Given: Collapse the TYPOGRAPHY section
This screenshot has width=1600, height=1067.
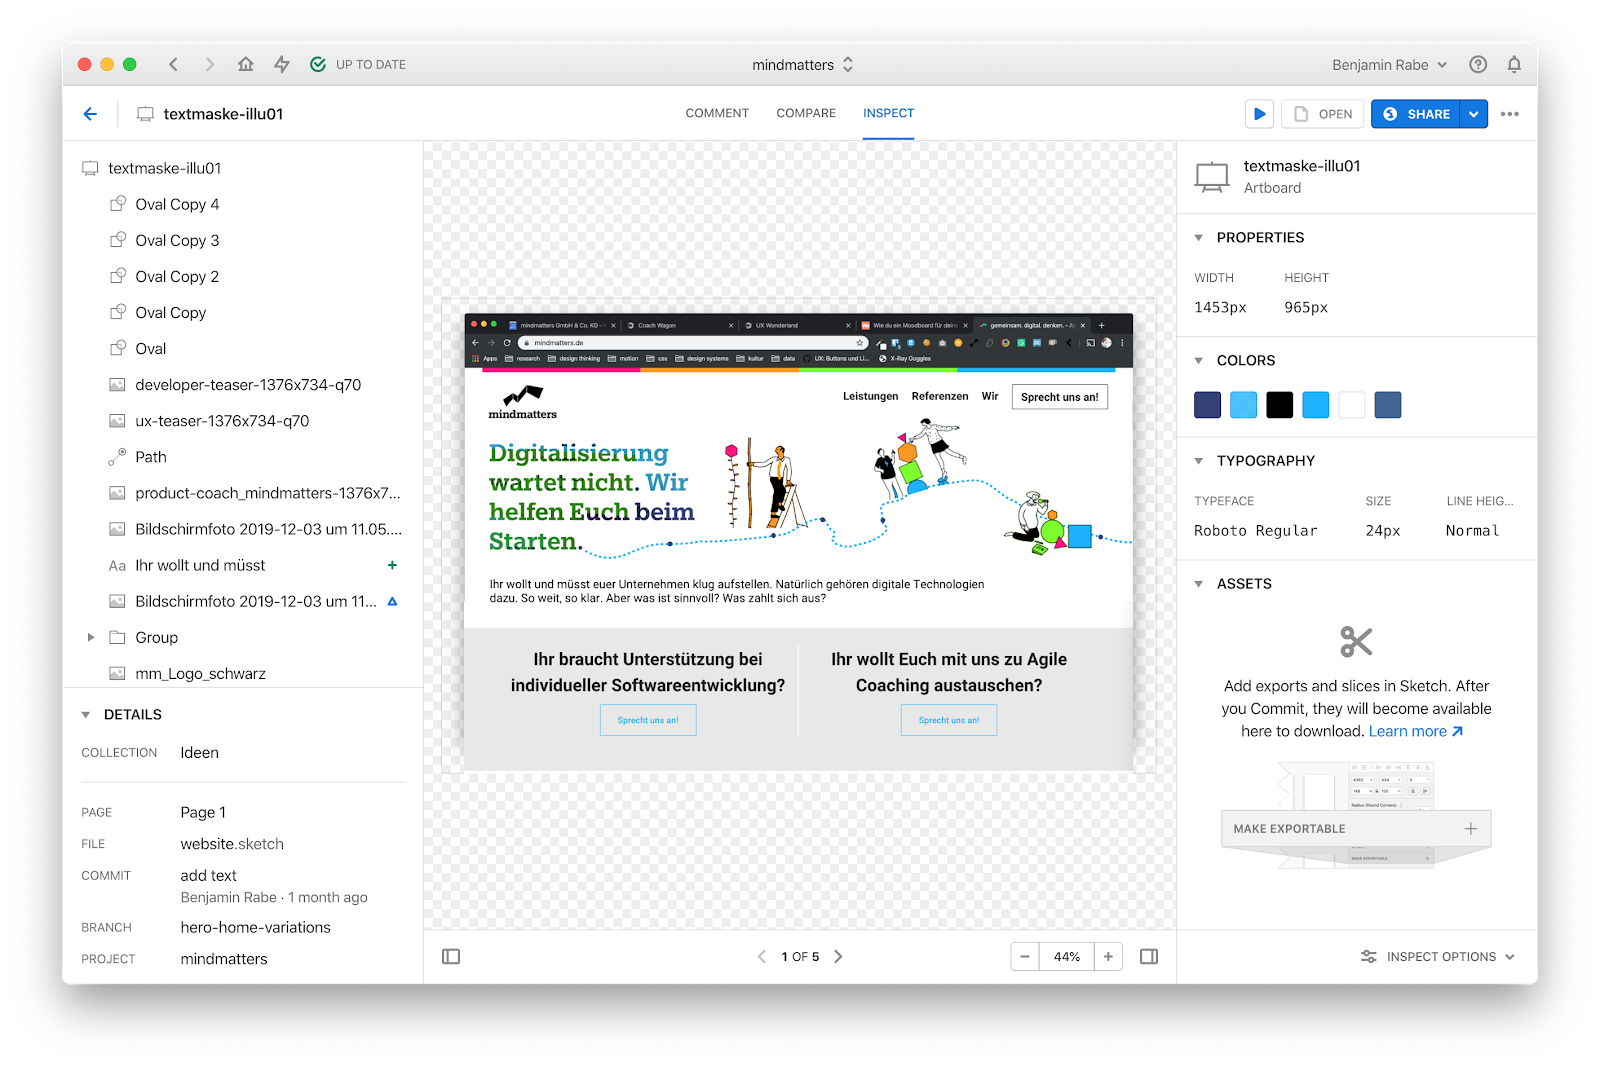Looking at the screenshot, I should pyautogui.click(x=1199, y=461).
